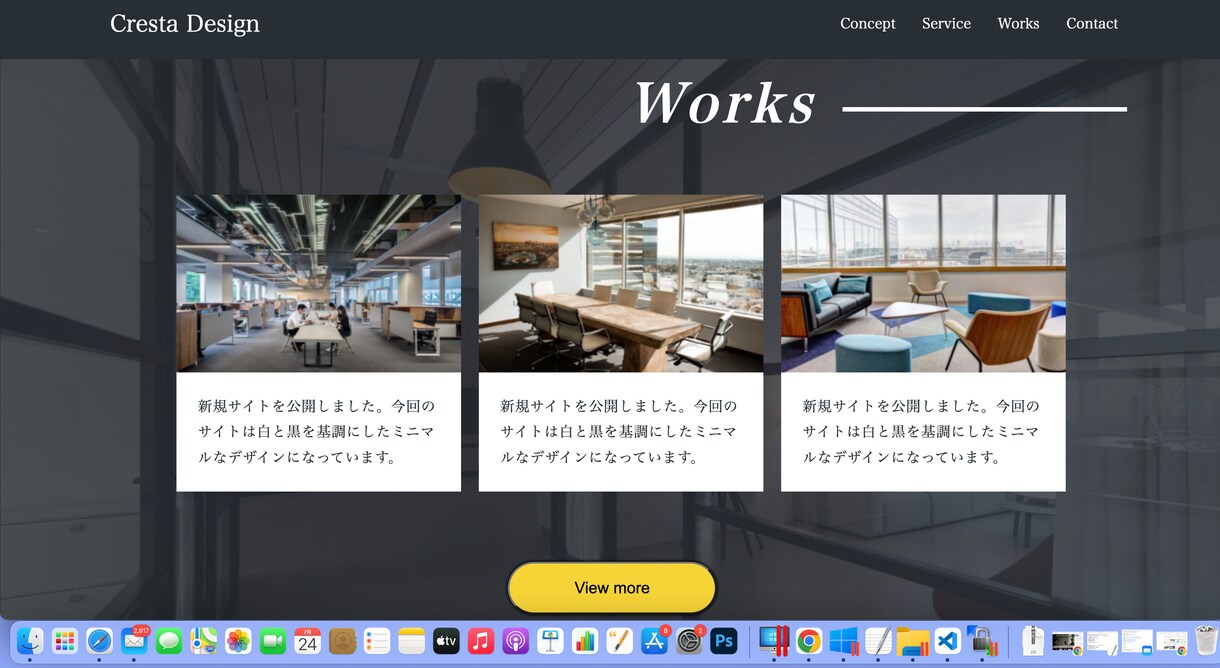Screen dimensions: 1220x668
Task: Open Launchpad in the Dock
Action: click(x=65, y=641)
